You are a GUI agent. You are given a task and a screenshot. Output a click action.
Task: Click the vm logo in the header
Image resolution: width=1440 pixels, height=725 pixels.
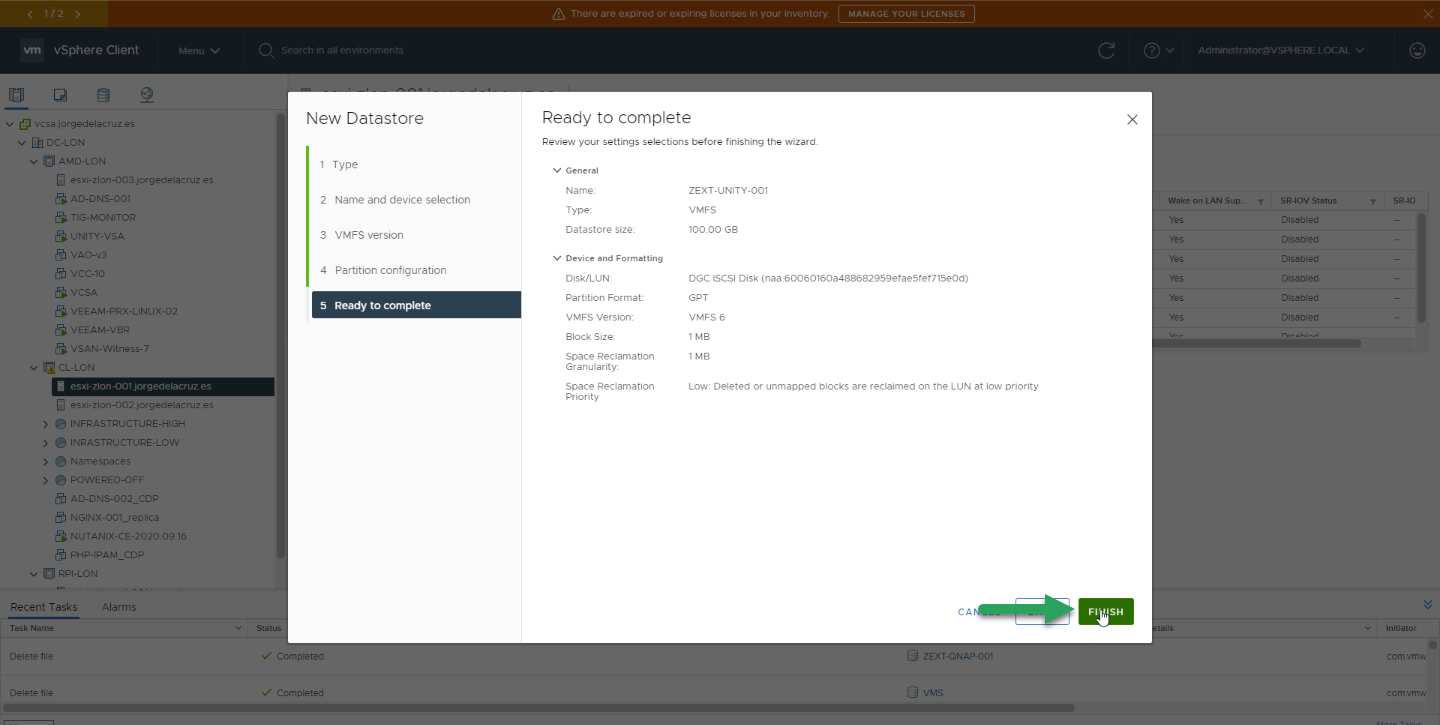pos(32,50)
